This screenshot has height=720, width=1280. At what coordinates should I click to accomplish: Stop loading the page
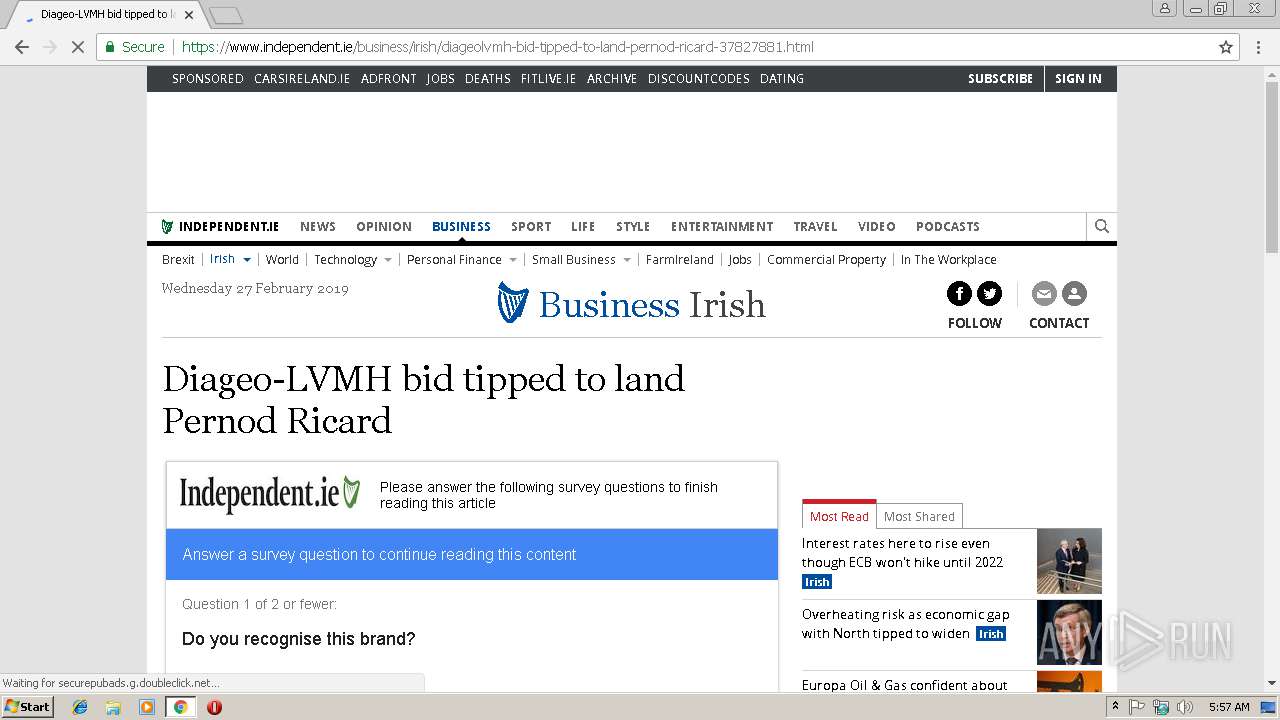(x=78, y=47)
